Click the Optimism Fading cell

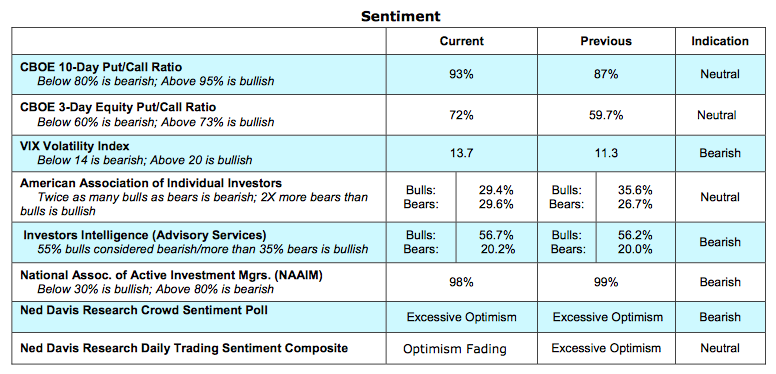coord(455,349)
